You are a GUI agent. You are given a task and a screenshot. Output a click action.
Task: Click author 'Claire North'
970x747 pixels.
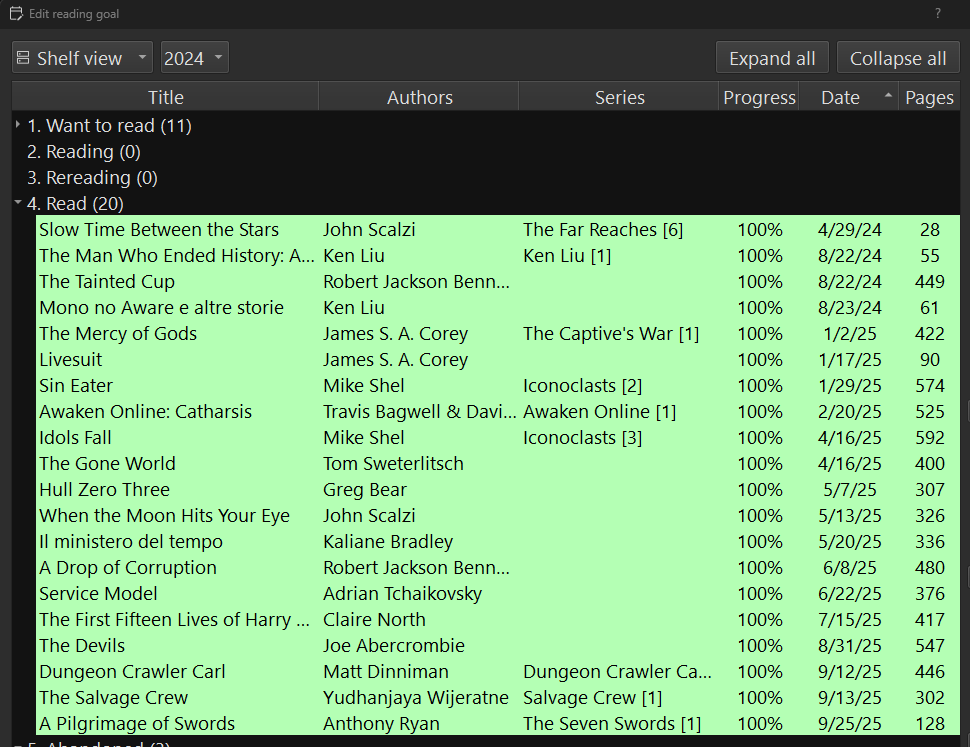click(x=374, y=619)
